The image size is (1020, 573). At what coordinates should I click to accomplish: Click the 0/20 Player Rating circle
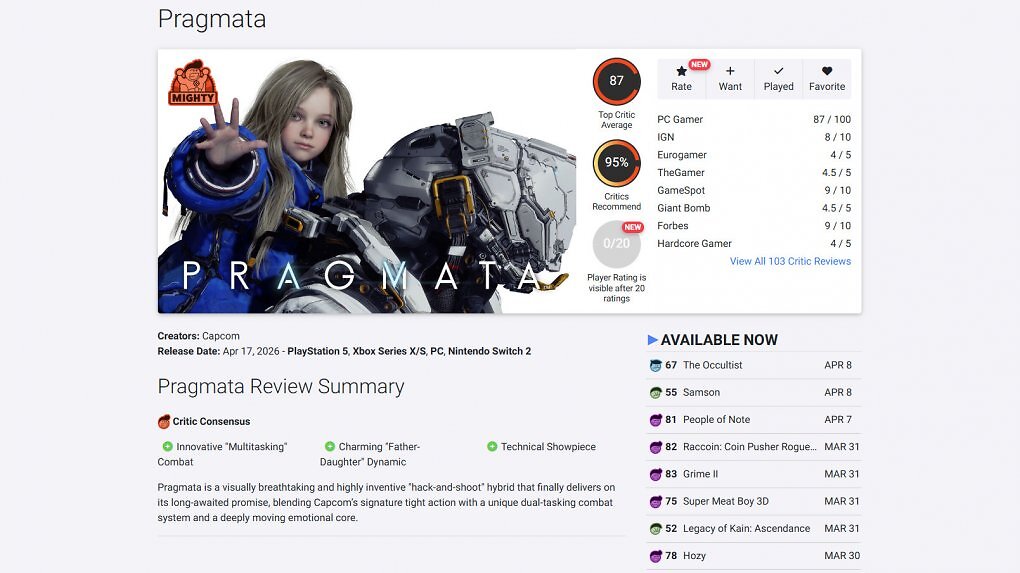(x=617, y=244)
